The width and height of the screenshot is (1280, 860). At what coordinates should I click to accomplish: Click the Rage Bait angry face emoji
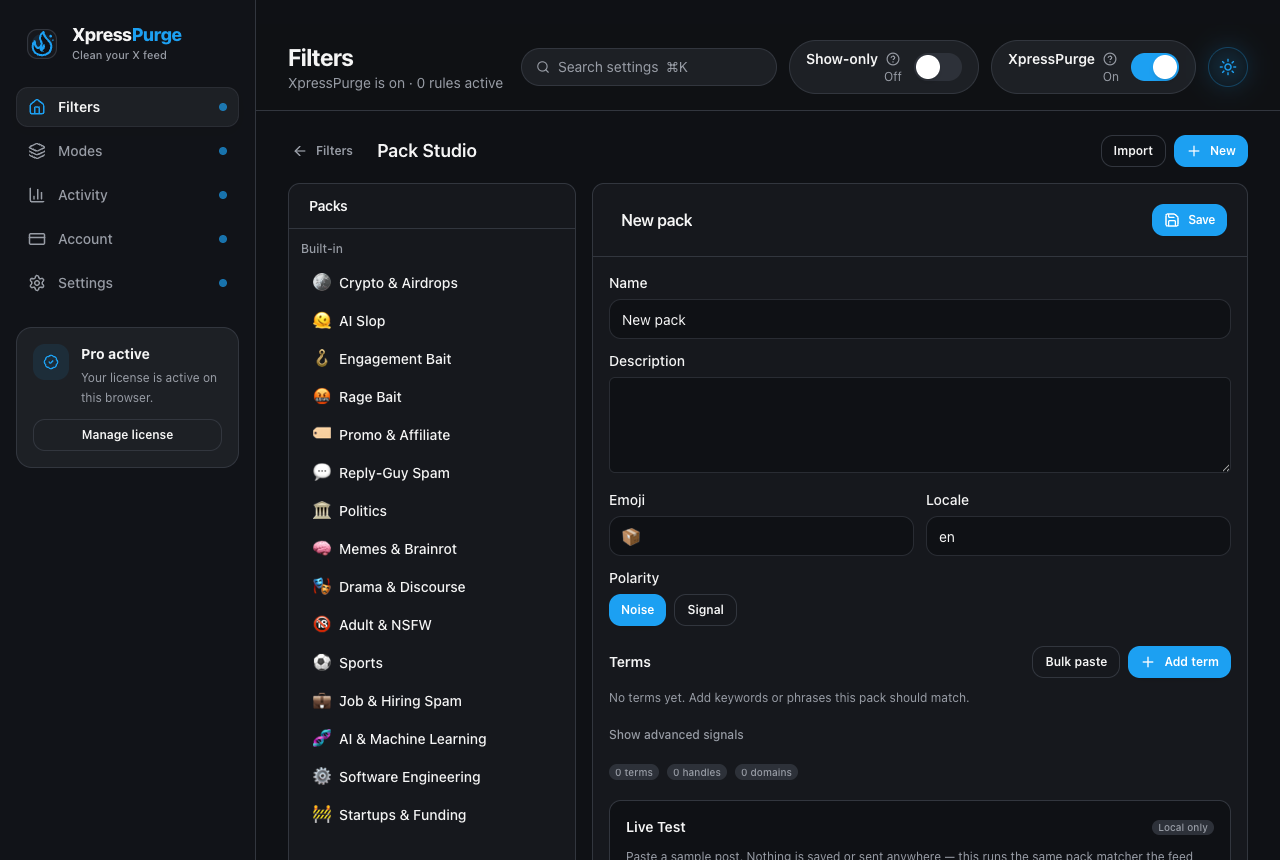pyautogui.click(x=322, y=397)
